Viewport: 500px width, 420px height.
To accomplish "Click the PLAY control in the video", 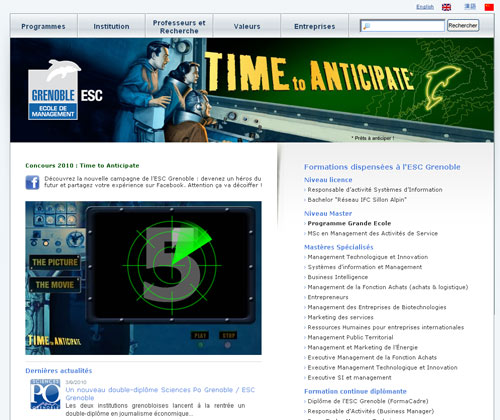I will point(200,335).
